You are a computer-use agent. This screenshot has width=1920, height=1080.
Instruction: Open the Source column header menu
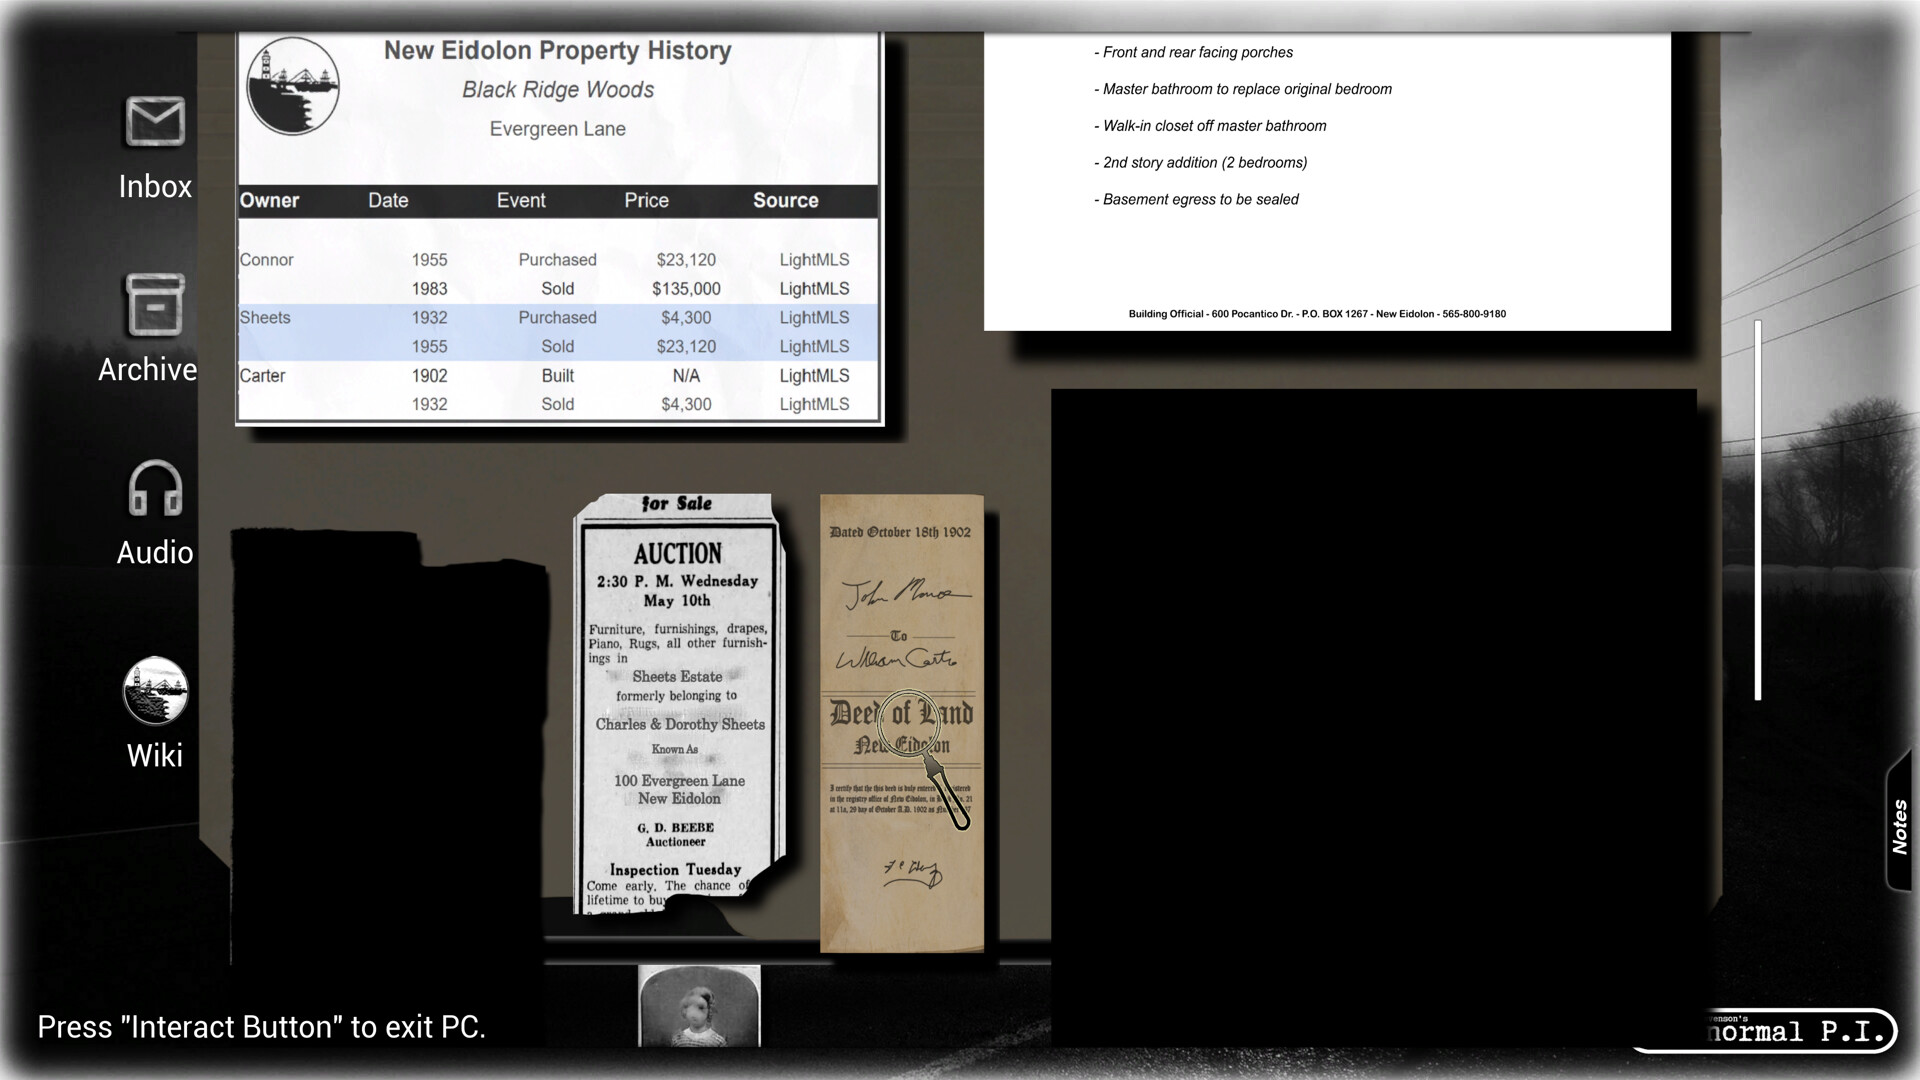coord(785,200)
